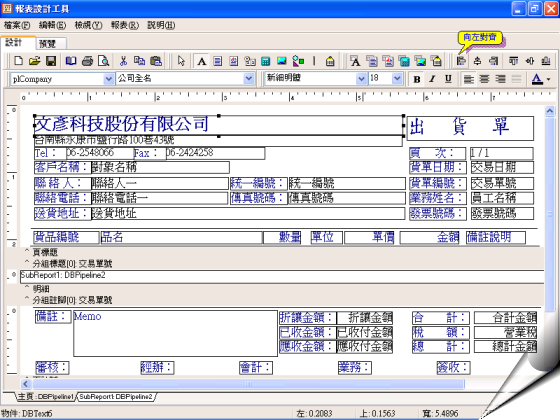Select the RichText component tool

click(x=233, y=61)
